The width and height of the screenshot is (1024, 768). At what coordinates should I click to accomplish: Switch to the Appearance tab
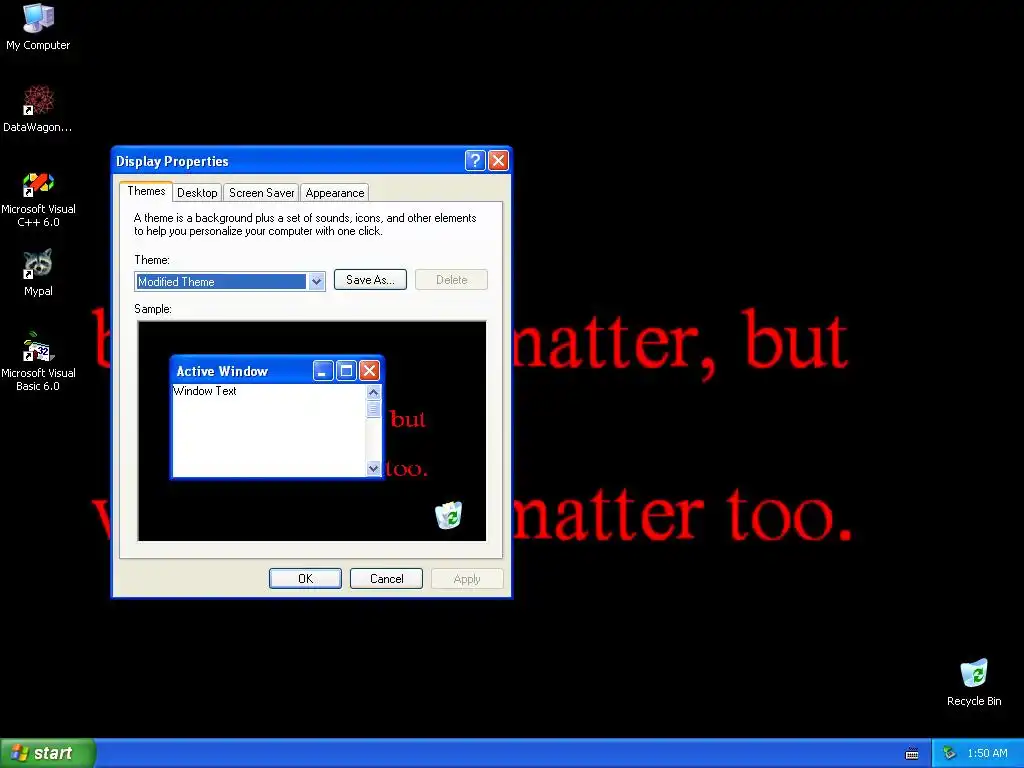[334, 193]
